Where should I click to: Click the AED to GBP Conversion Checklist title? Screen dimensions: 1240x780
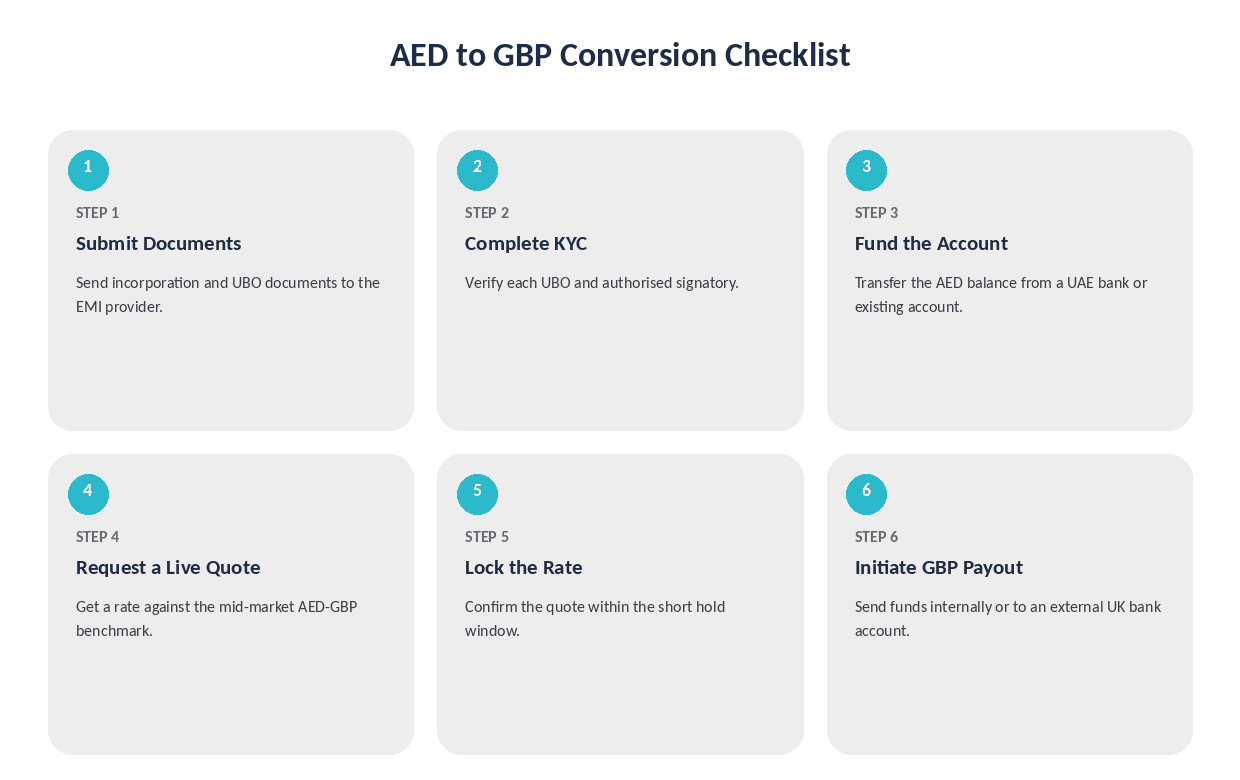pyautogui.click(x=620, y=54)
